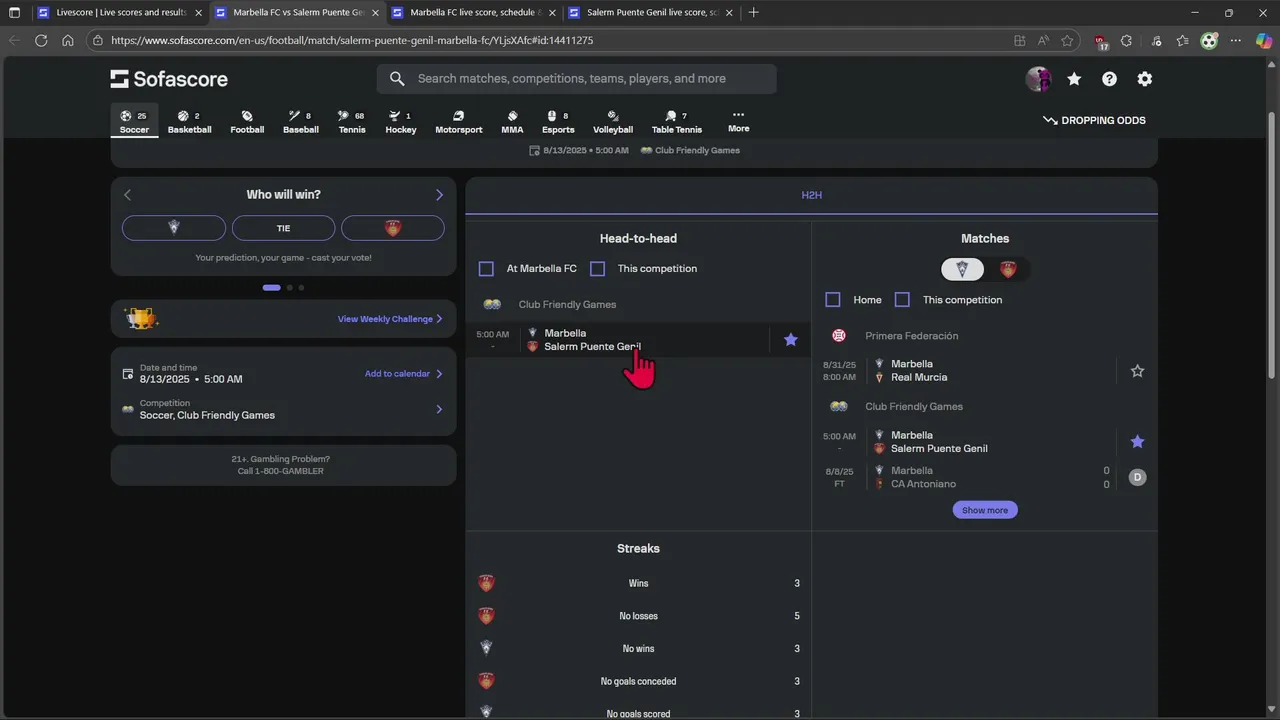Open a new browser tab
This screenshot has width=1280, height=720.
click(753, 13)
